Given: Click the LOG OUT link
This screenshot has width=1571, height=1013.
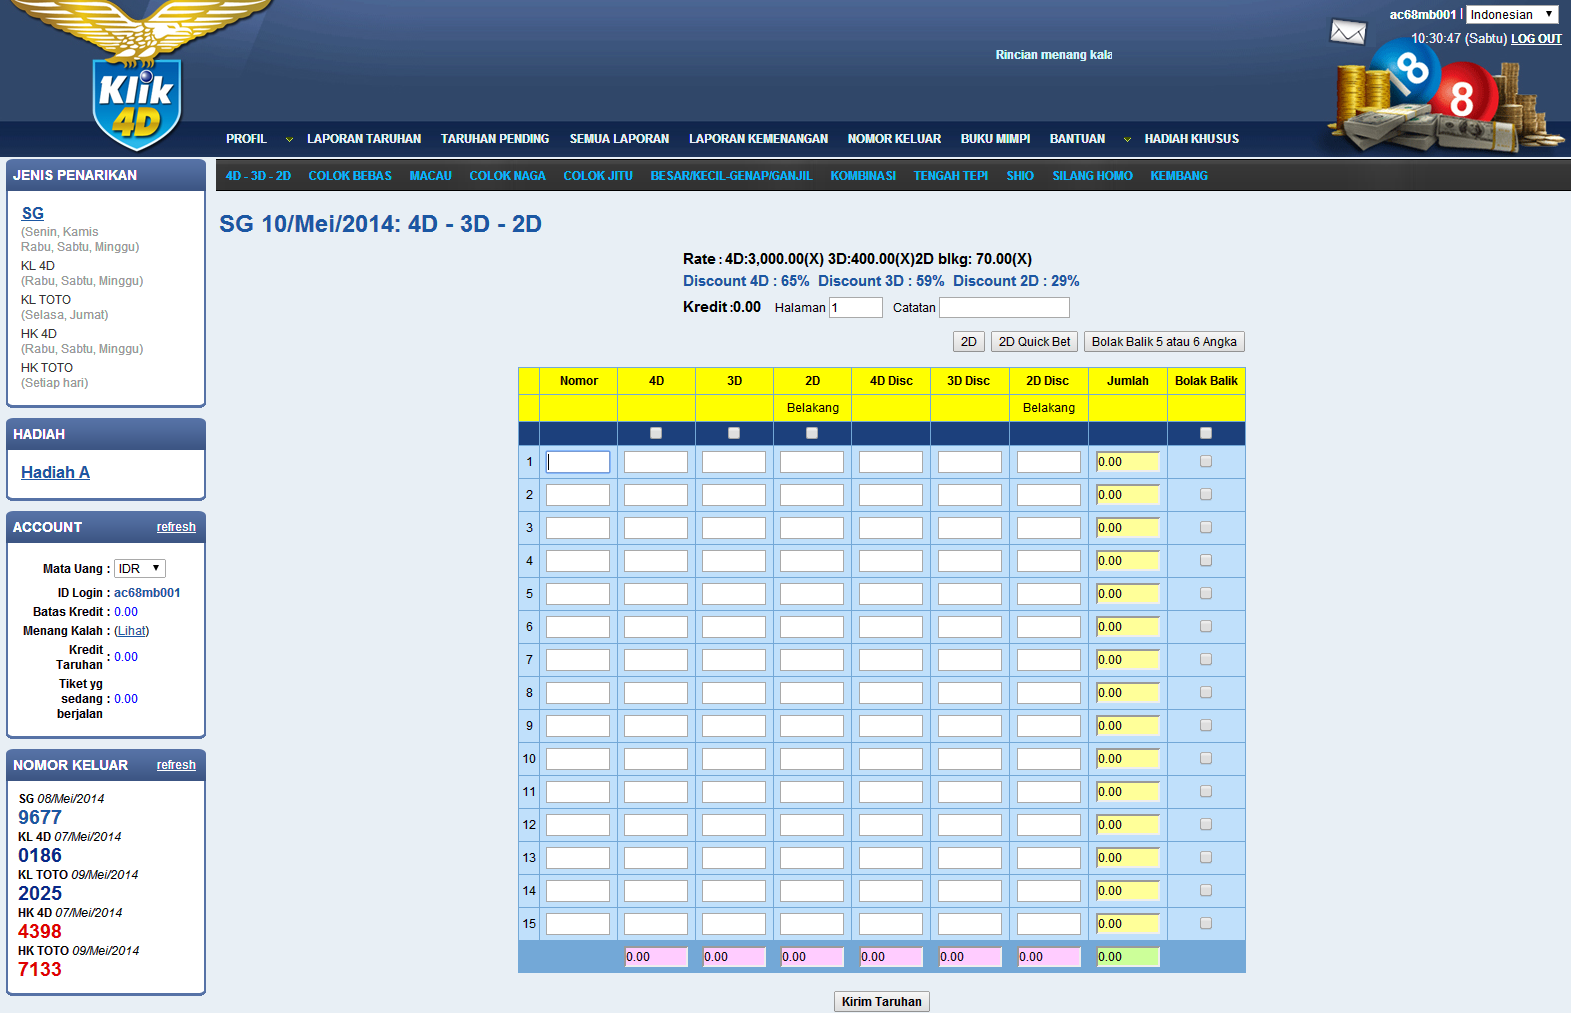Looking at the screenshot, I should 1536,39.
